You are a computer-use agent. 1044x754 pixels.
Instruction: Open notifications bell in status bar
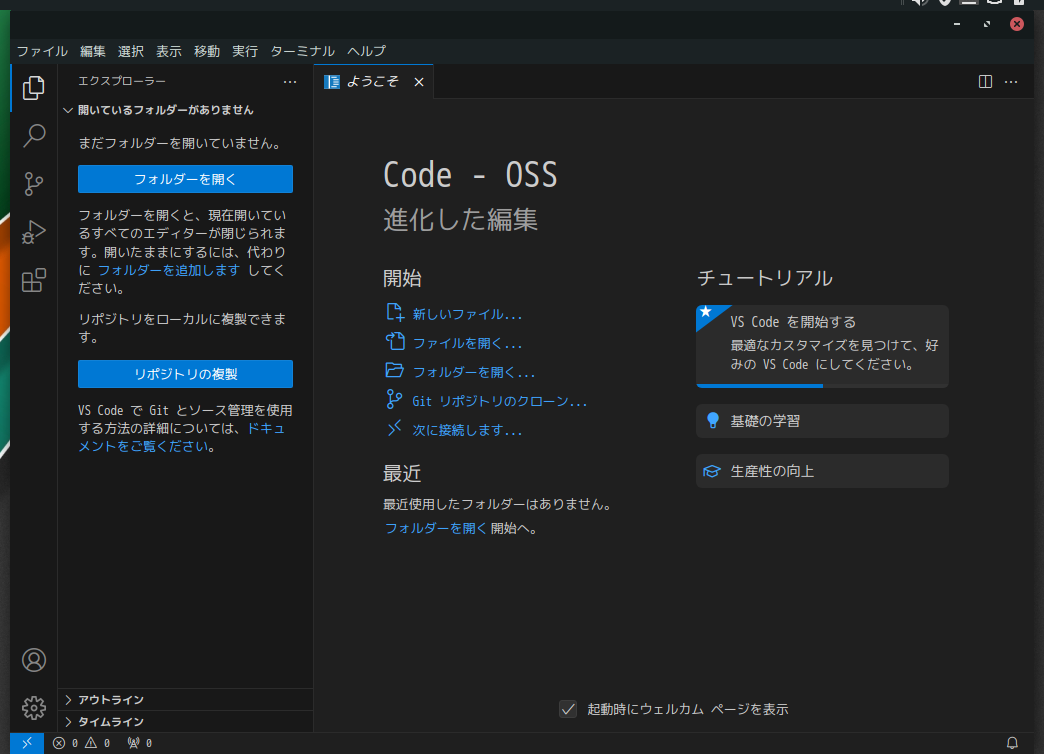(x=1012, y=743)
